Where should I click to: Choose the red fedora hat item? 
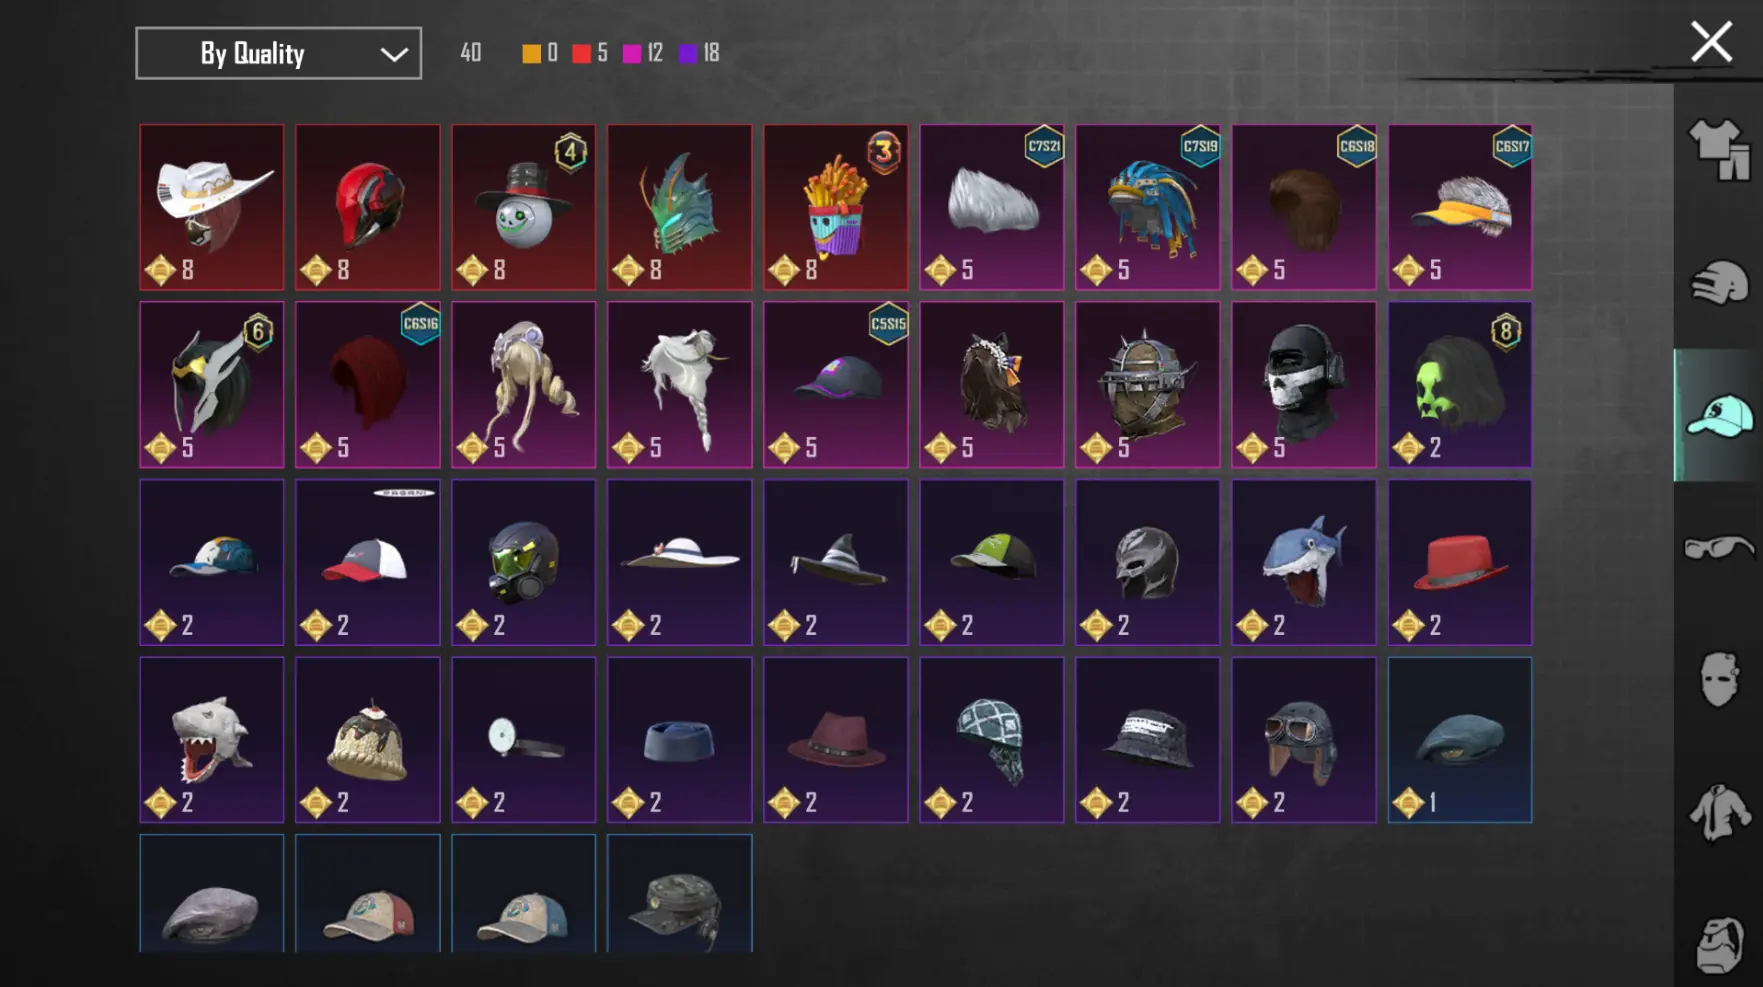[x=1460, y=562]
